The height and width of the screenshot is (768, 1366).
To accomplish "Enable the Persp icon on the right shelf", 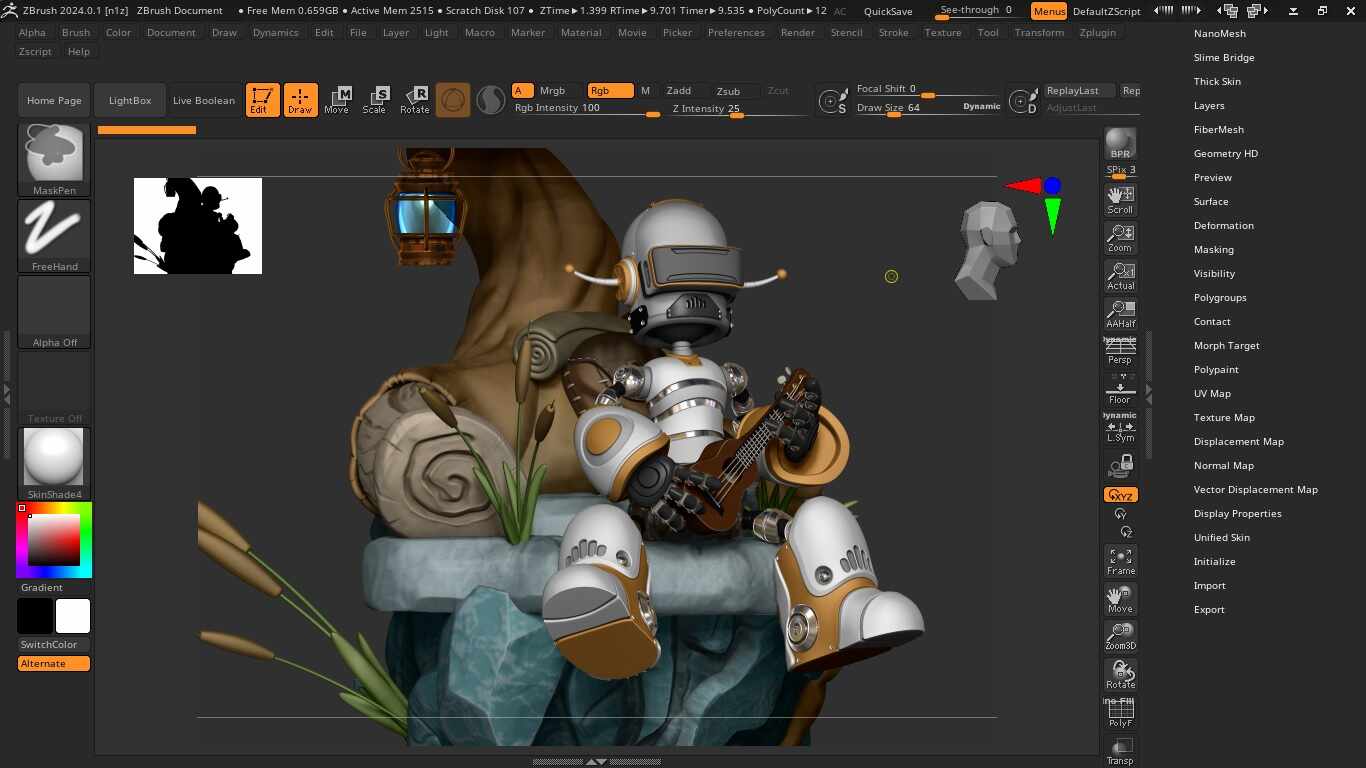I will tap(1120, 347).
